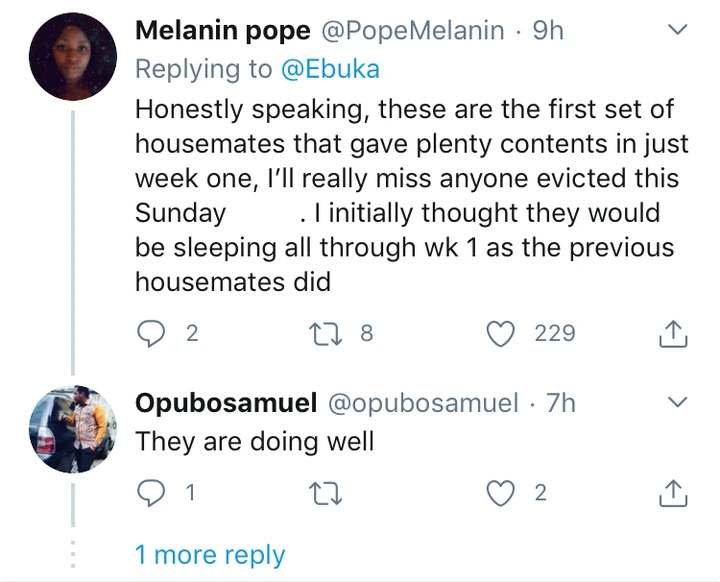This screenshot has width=720, height=582.
Task: Click the @opubosamuel handle
Action: point(423,403)
